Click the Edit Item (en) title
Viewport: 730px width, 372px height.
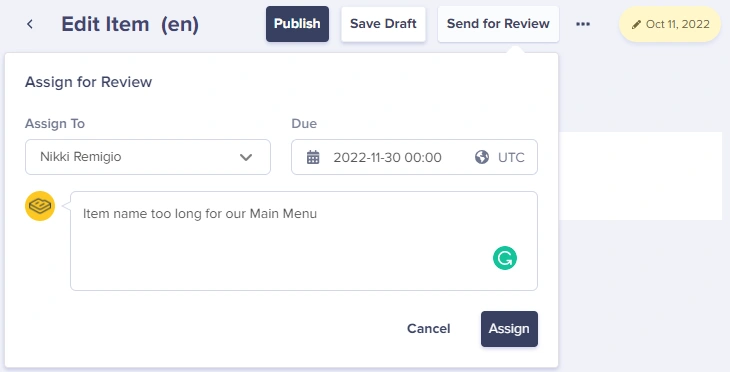pos(130,24)
